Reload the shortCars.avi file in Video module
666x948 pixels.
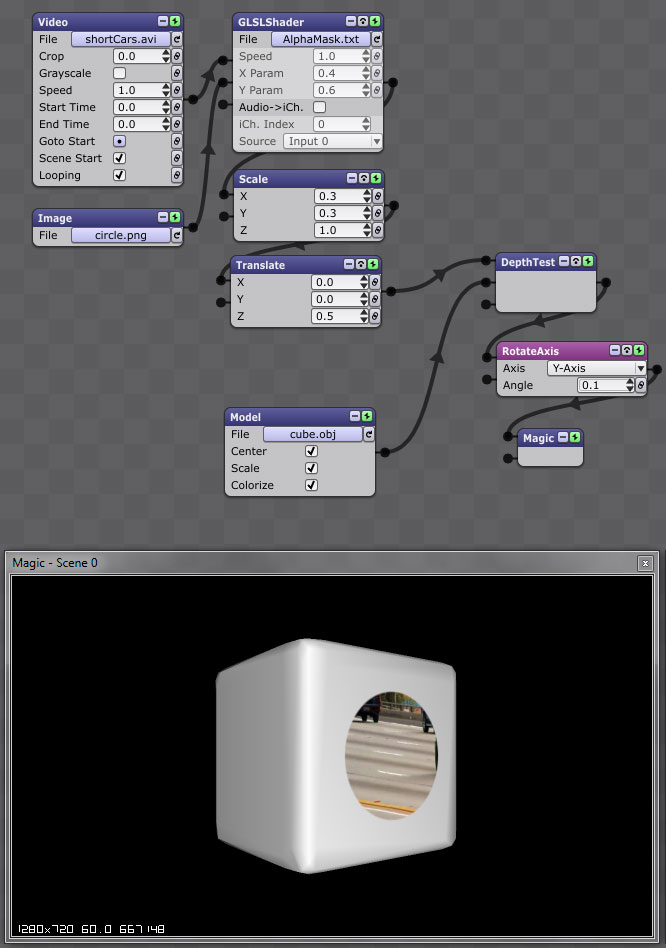[x=177, y=39]
